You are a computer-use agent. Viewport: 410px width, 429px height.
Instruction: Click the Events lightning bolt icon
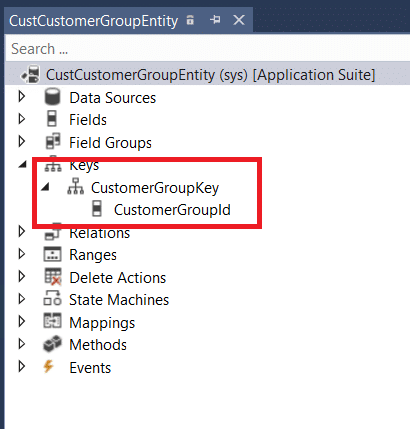[x=49, y=366]
